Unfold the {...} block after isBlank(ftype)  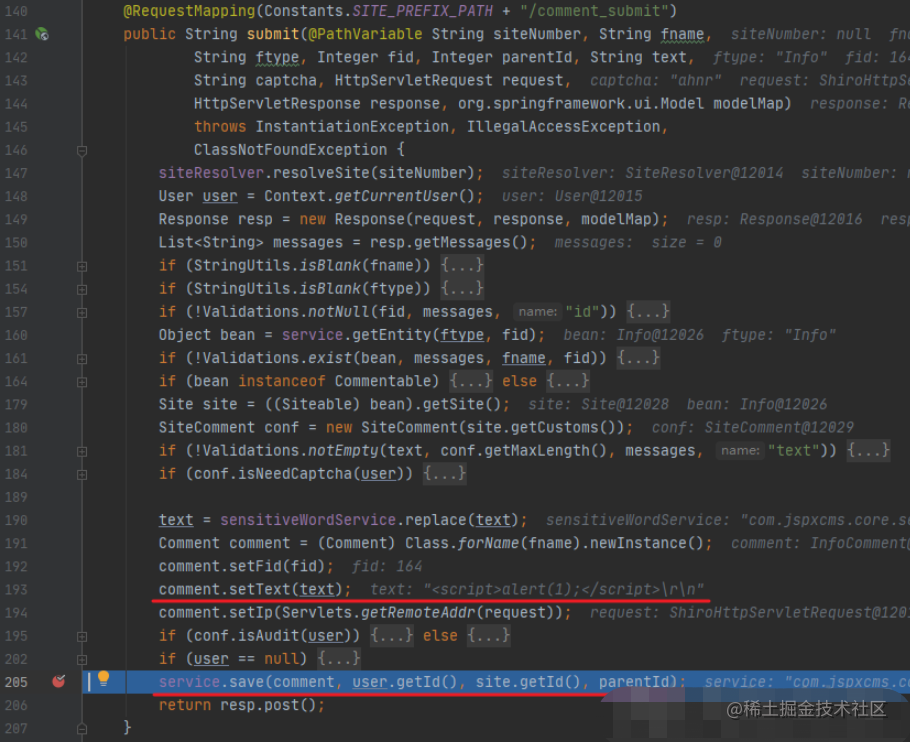click(x=462, y=288)
